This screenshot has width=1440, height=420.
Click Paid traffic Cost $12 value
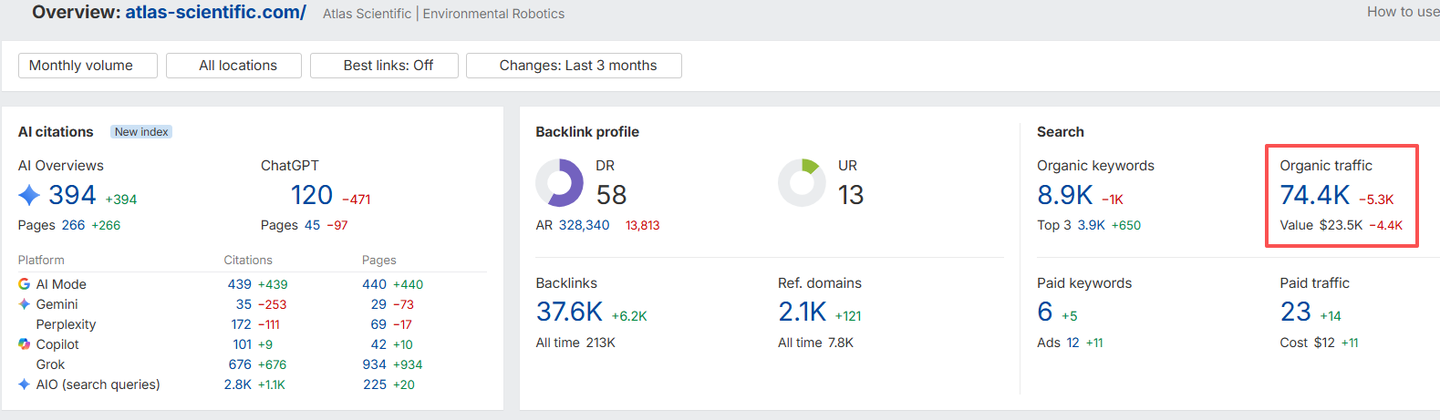[1324, 342]
